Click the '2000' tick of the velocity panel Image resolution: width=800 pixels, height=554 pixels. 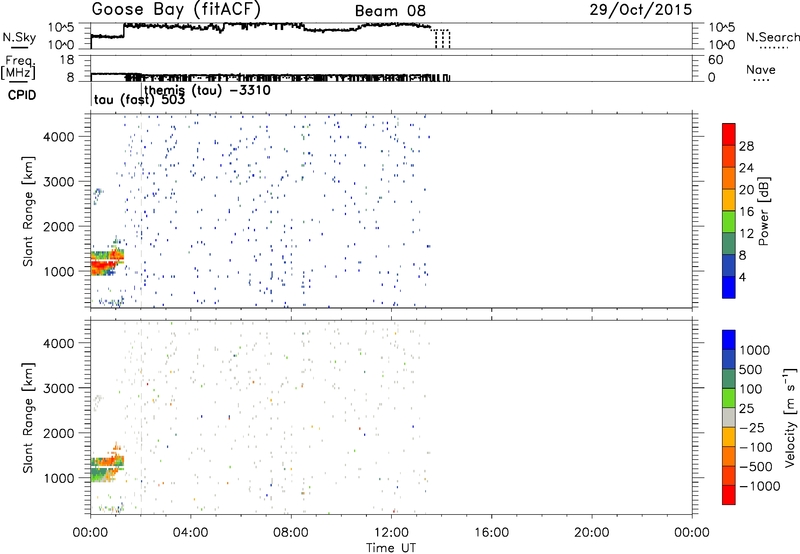click(x=58, y=433)
